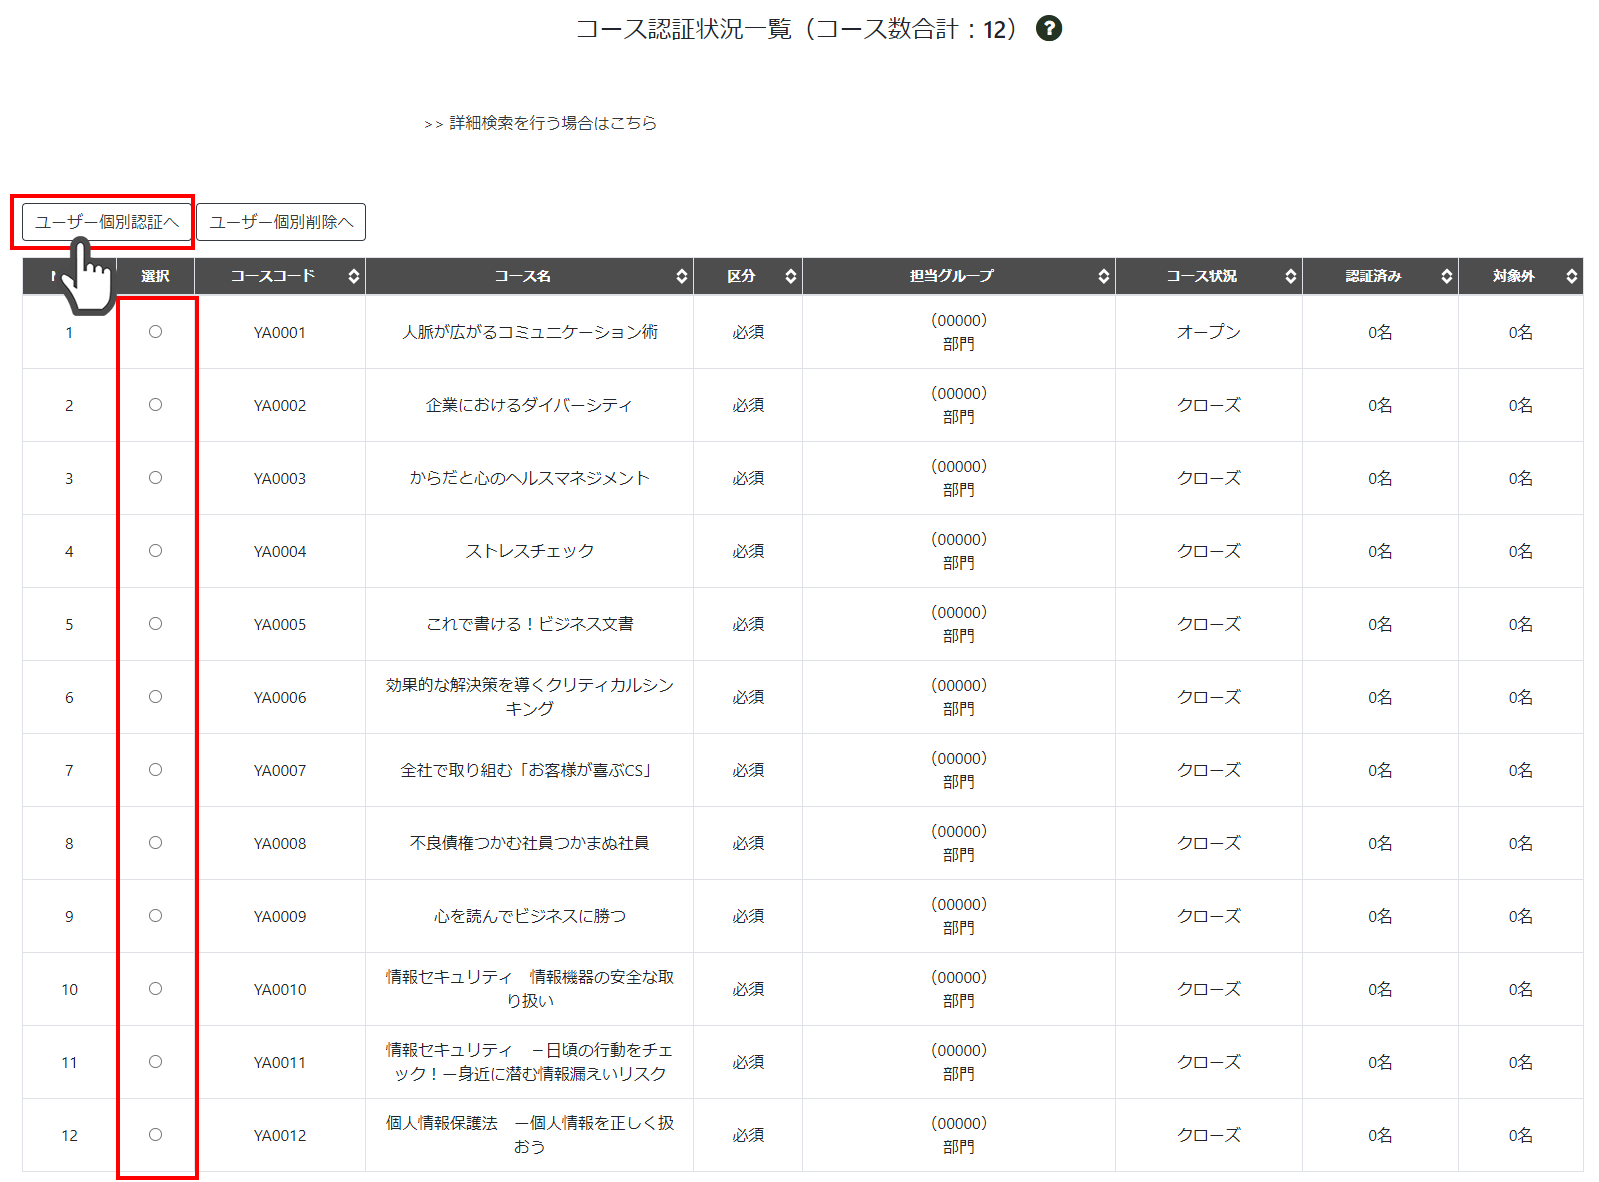This screenshot has width=1599, height=1182.
Task: Select radio button for course YA0001
Action: [x=155, y=332]
